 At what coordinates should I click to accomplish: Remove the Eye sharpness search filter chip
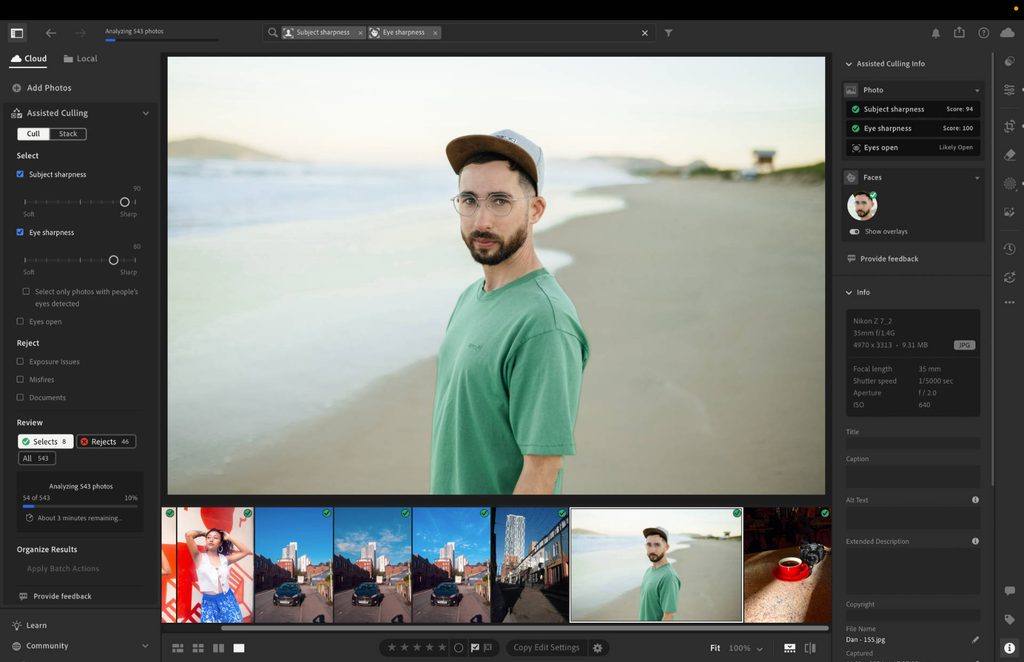(435, 33)
